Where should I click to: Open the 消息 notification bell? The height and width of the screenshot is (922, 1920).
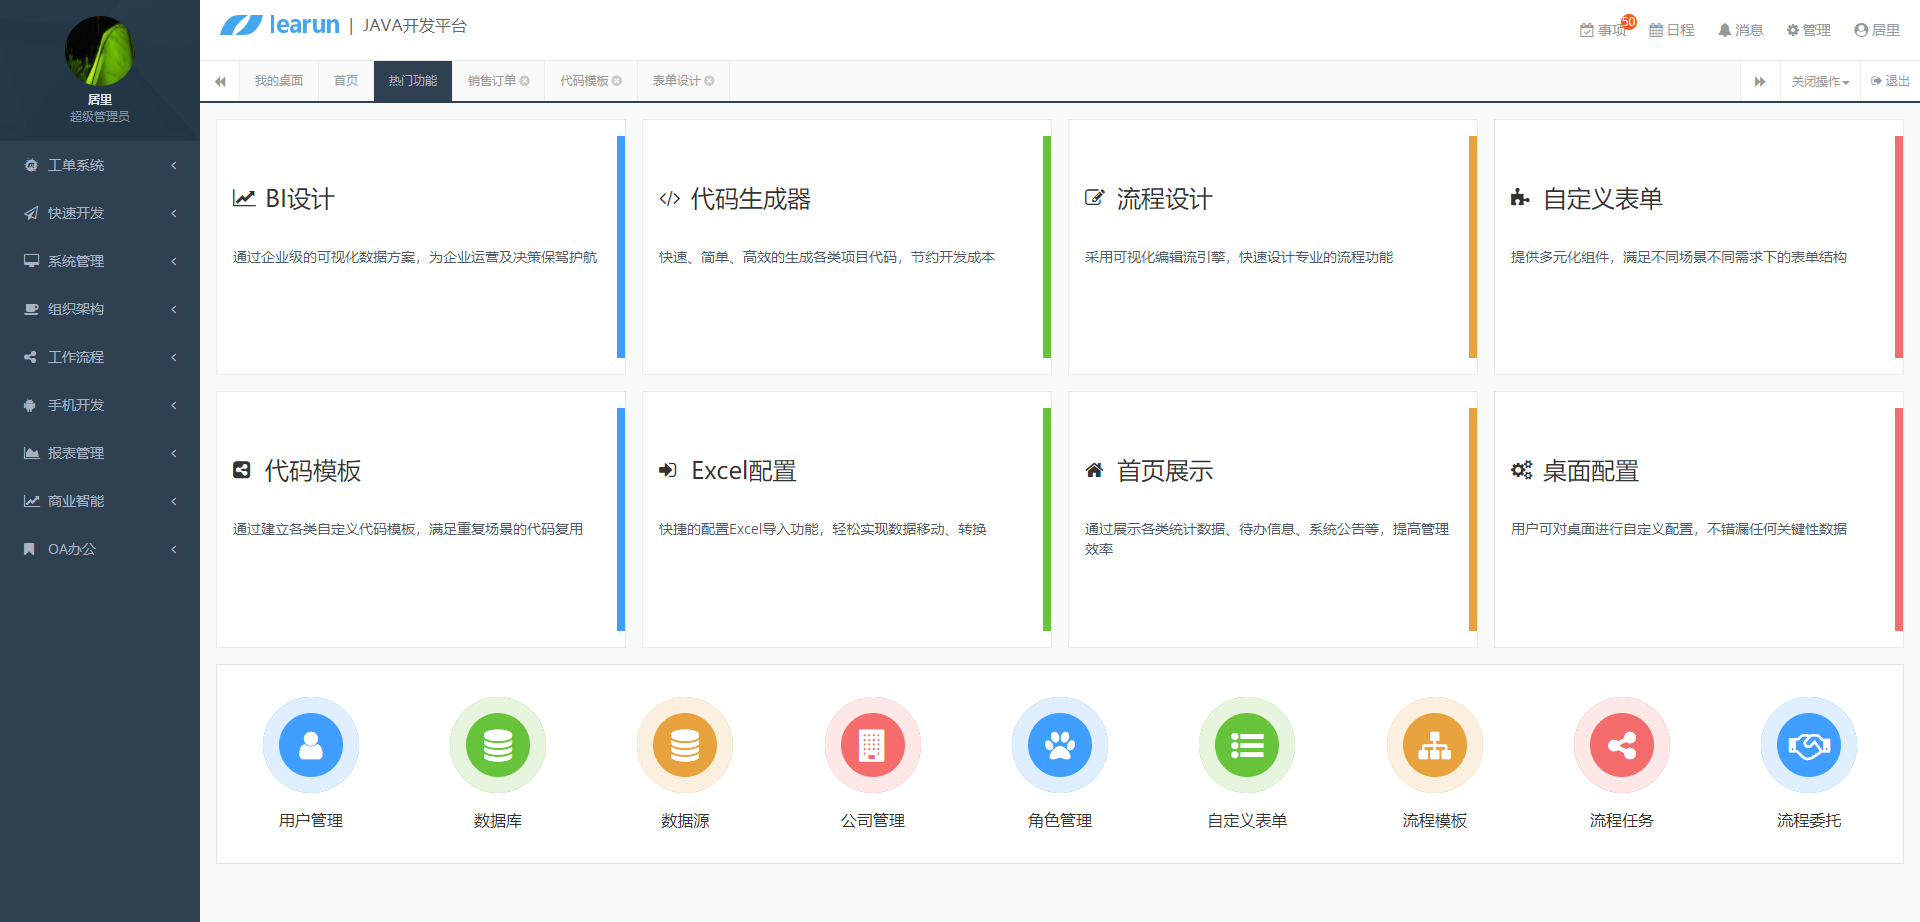point(1740,29)
